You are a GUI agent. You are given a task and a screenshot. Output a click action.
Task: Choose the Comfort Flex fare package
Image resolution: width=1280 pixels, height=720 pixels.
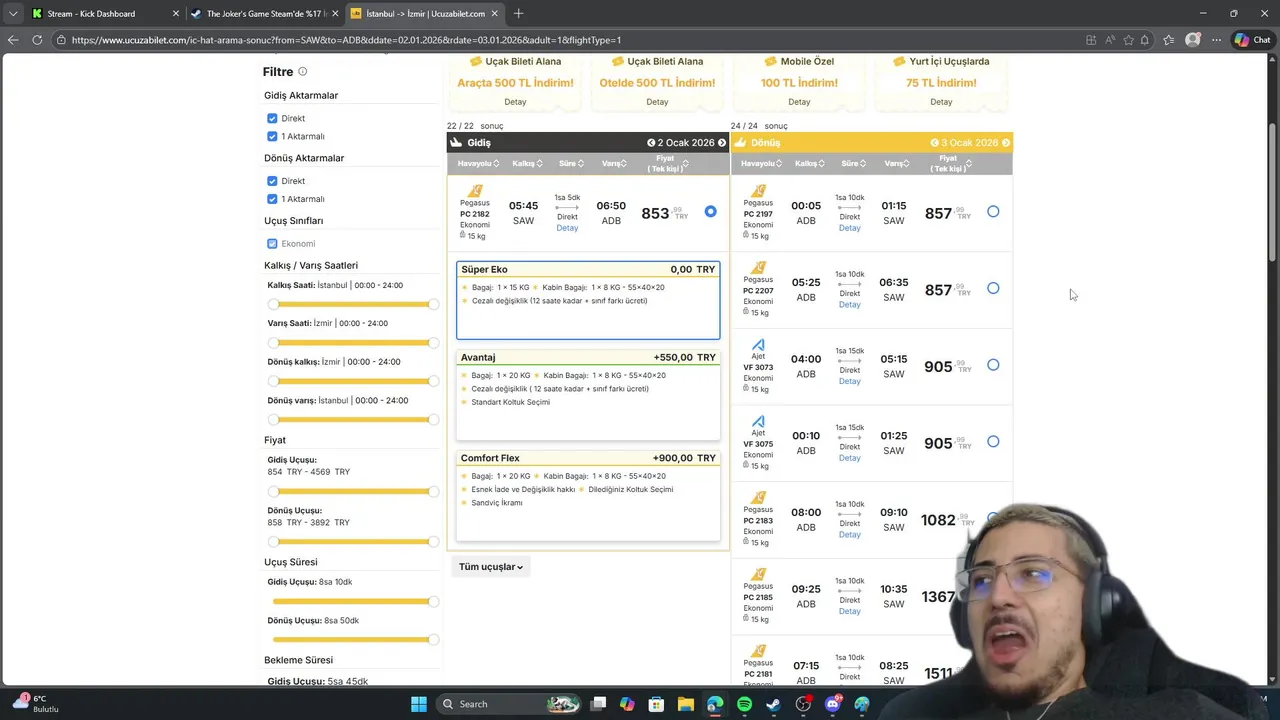point(588,496)
